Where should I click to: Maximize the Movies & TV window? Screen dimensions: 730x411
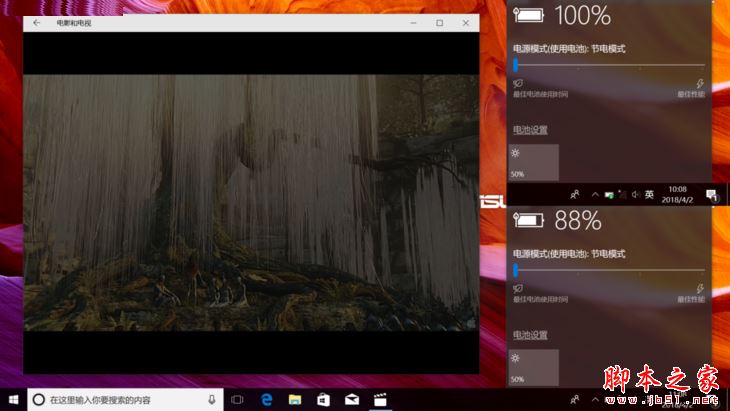tap(439, 23)
